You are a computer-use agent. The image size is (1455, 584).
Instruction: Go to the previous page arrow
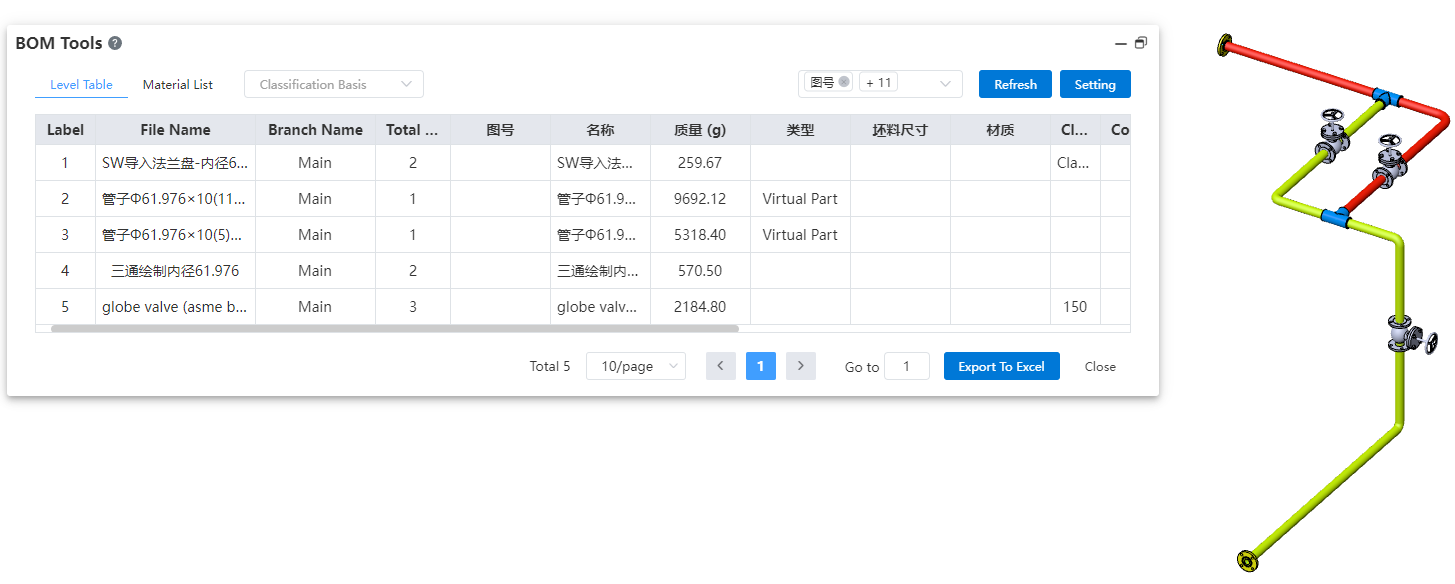click(x=720, y=366)
